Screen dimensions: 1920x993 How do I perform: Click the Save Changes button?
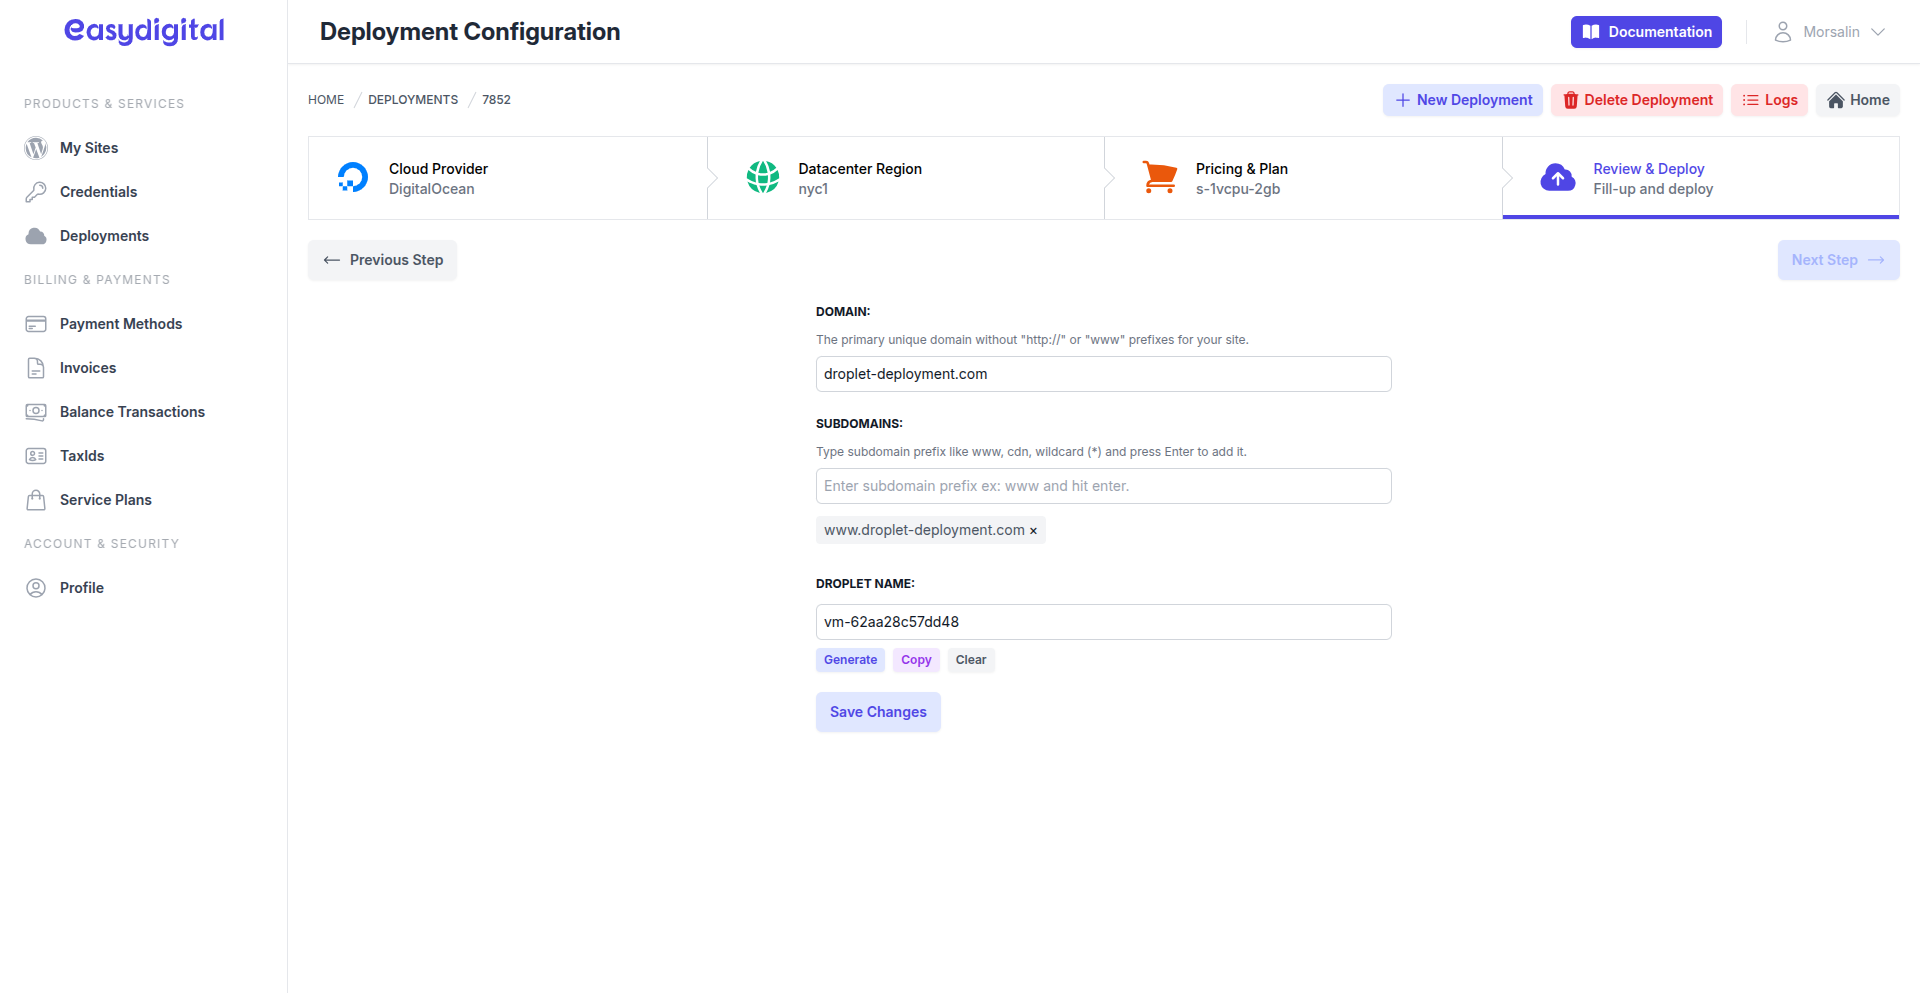click(x=877, y=711)
